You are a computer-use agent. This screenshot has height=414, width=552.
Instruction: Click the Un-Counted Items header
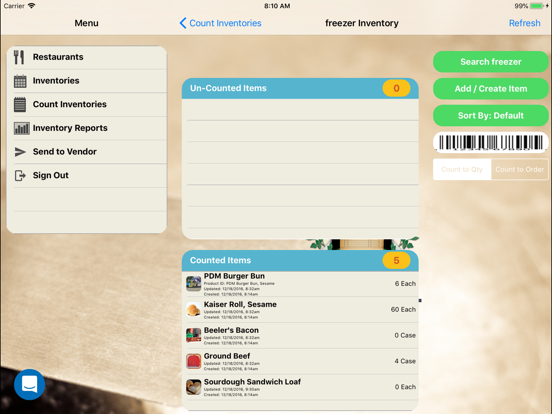[x=300, y=88]
